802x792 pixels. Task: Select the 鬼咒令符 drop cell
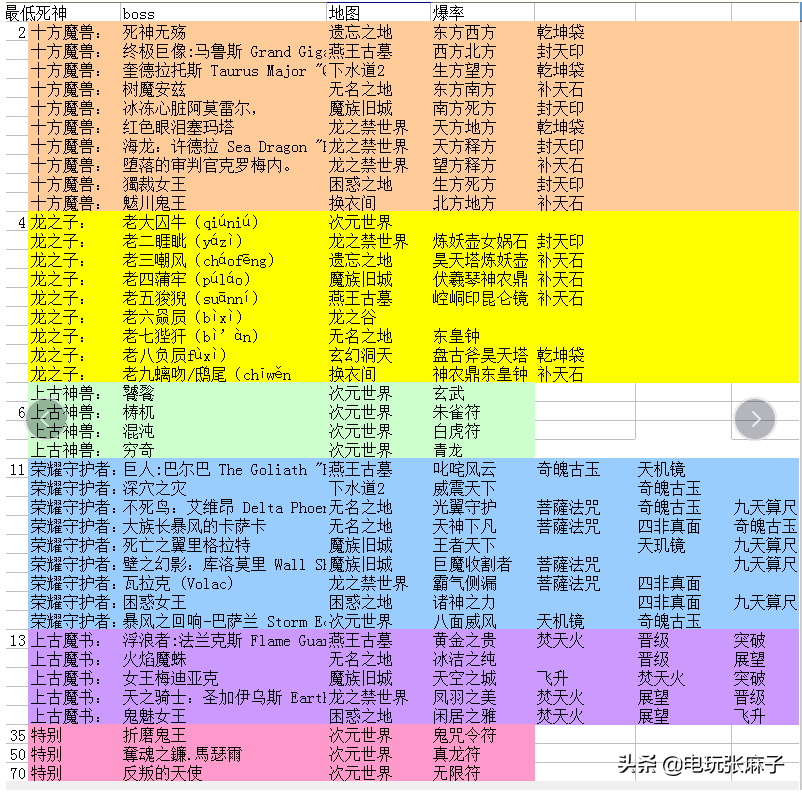pyautogui.click(x=464, y=735)
